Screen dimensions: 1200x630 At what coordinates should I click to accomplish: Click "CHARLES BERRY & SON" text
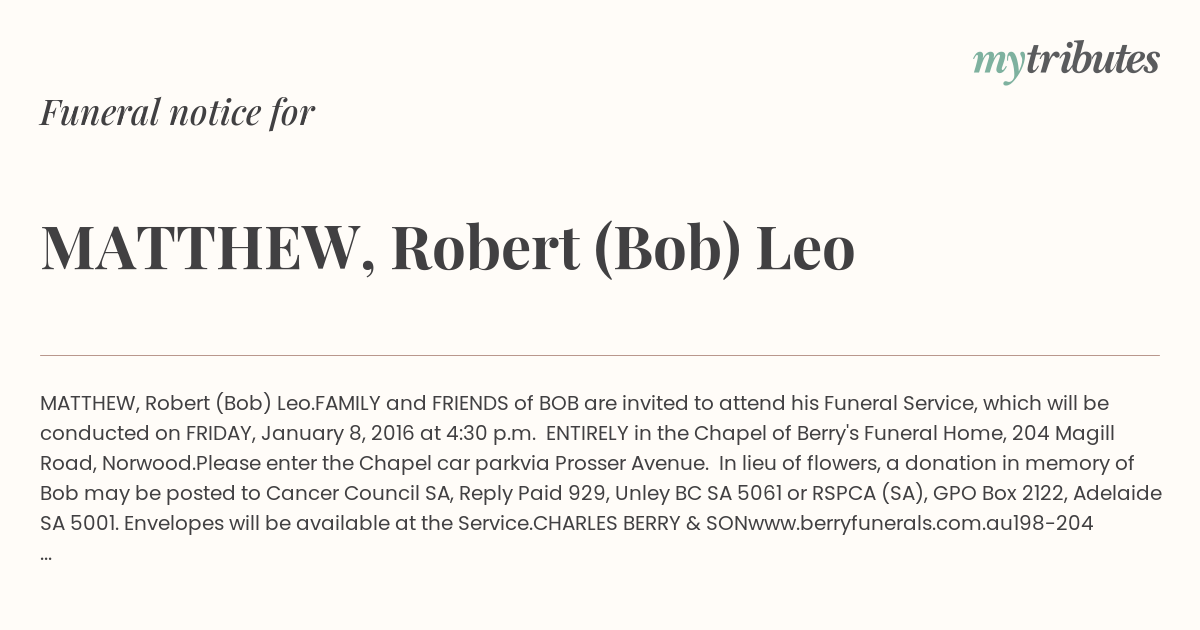[x=641, y=523]
